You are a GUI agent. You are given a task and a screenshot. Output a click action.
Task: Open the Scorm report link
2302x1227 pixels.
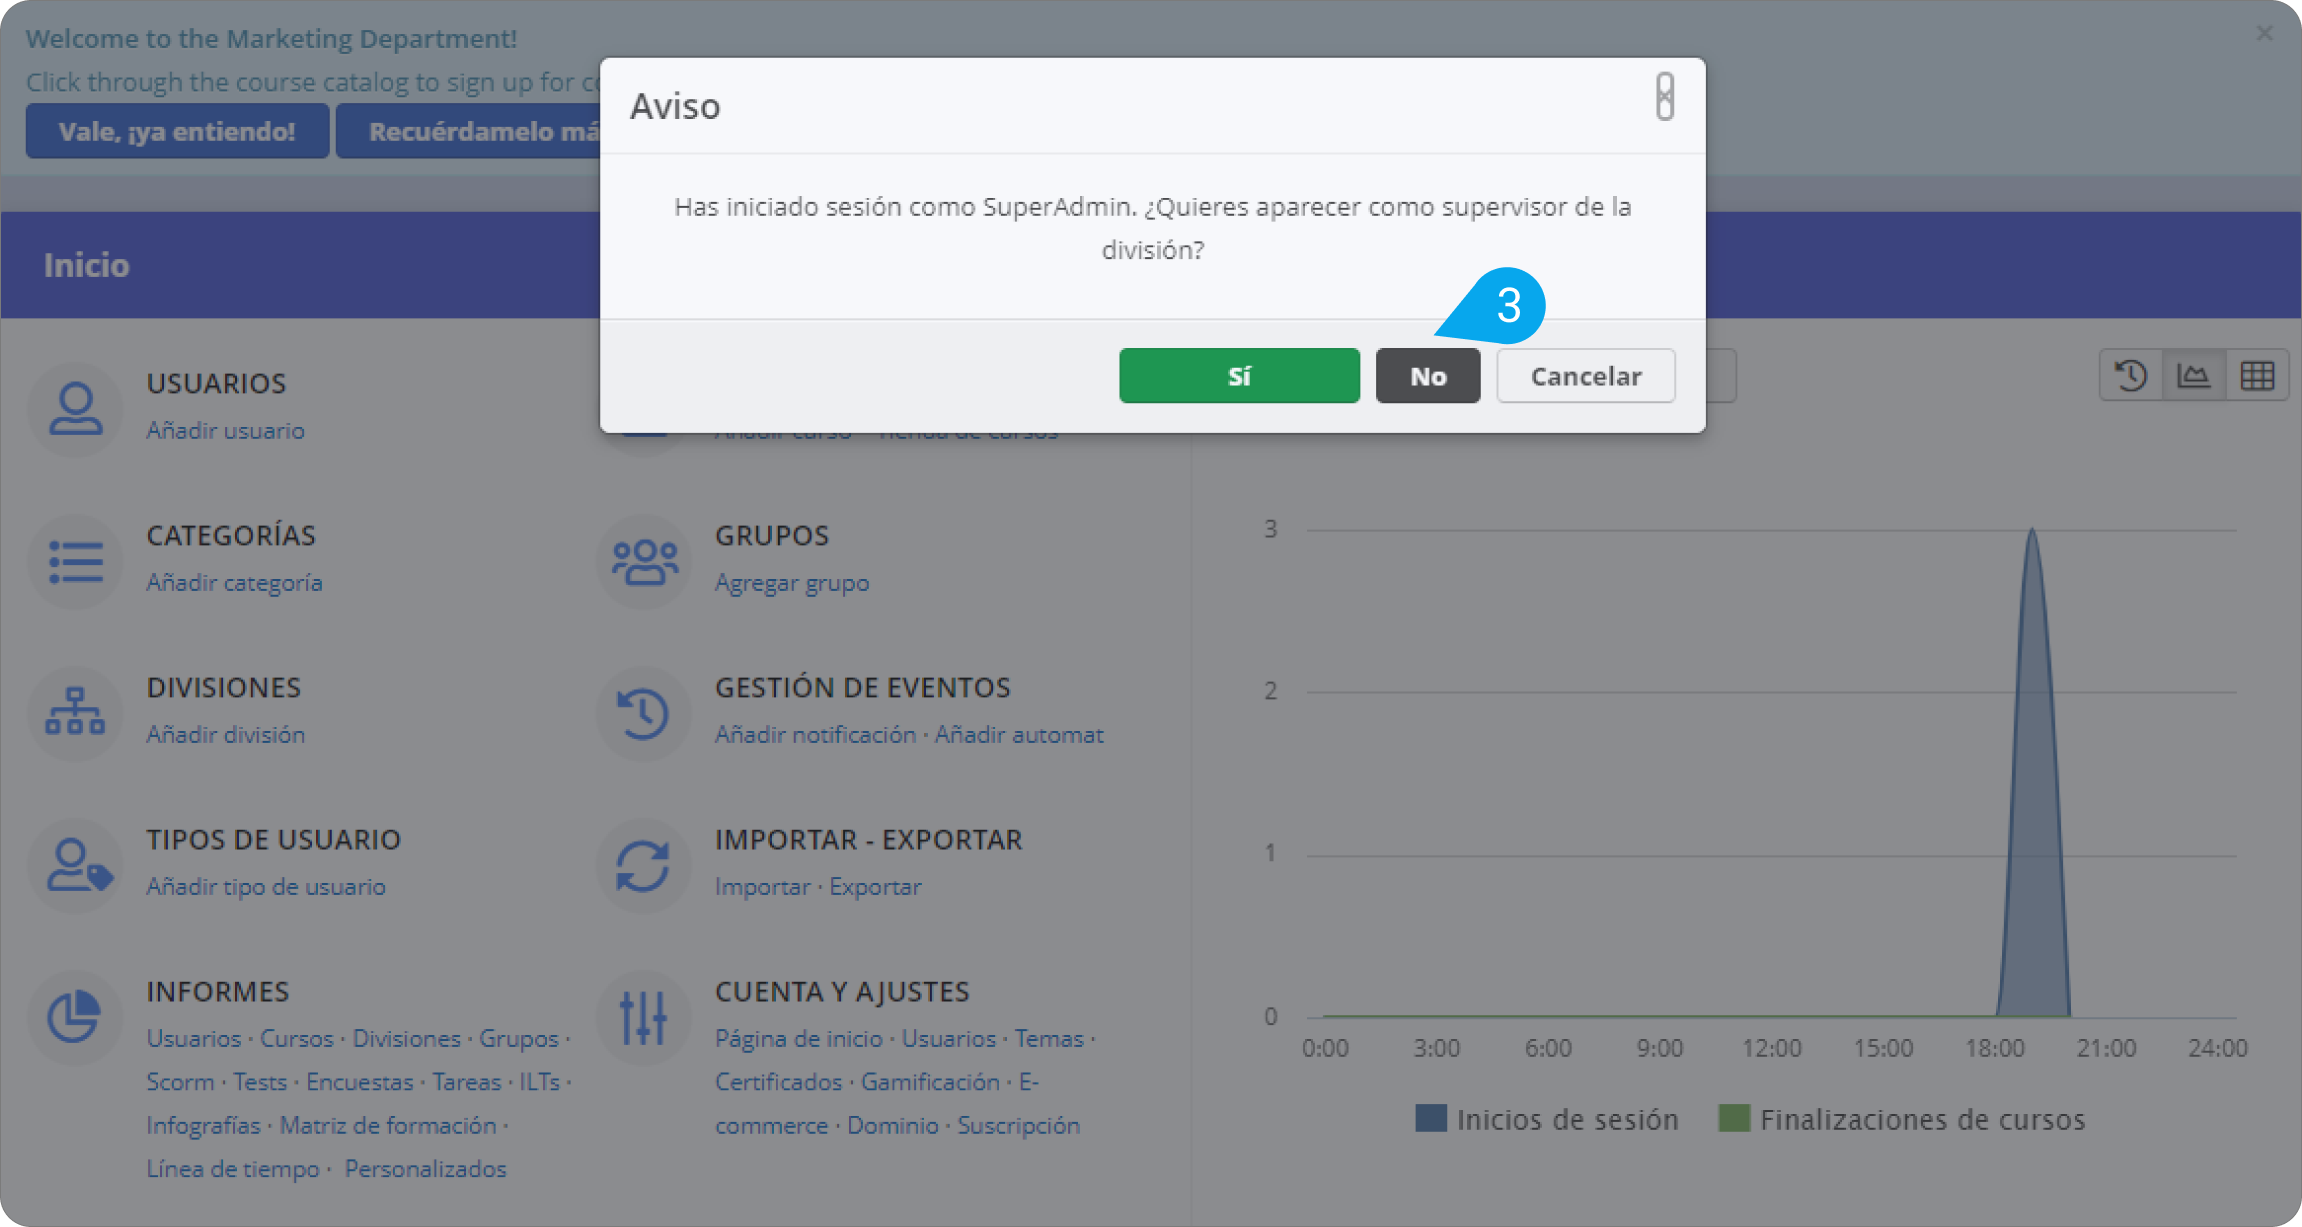pyautogui.click(x=180, y=1081)
